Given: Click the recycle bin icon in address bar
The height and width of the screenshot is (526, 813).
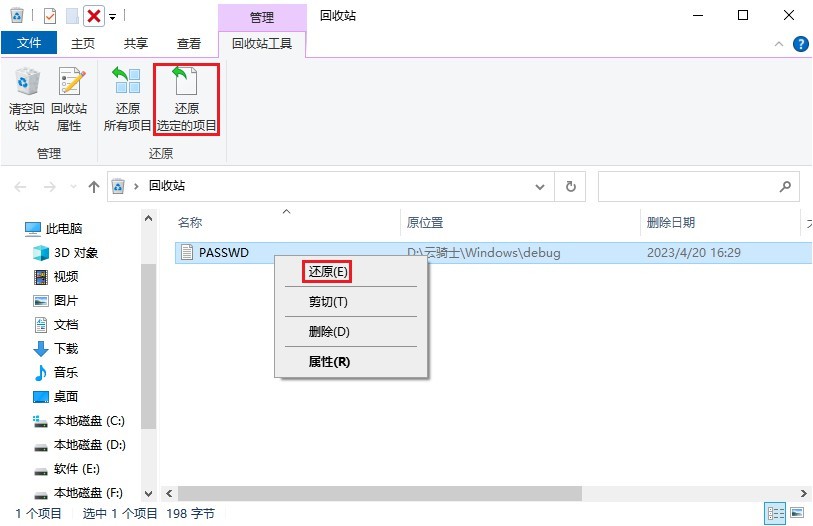Looking at the screenshot, I should (x=118, y=186).
